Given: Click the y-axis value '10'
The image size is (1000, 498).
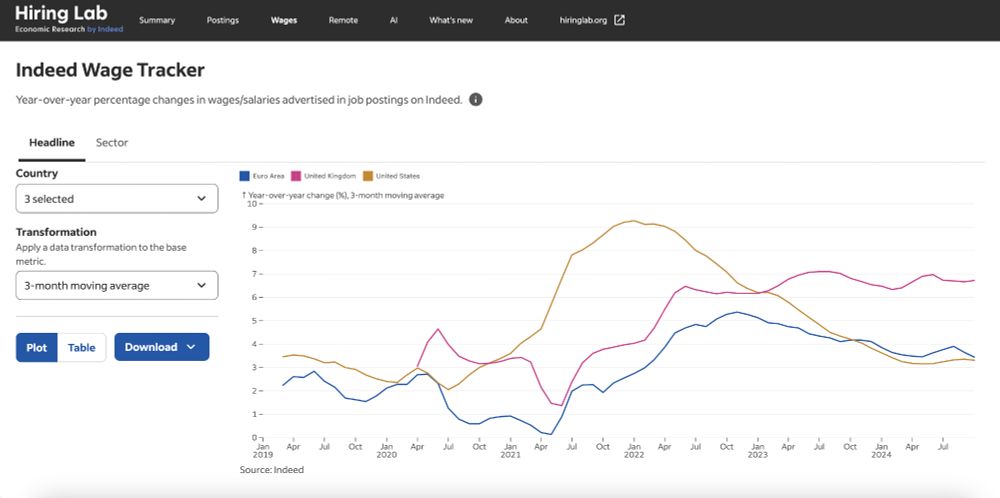Looking at the screenshot, I should tap(251, 203).
